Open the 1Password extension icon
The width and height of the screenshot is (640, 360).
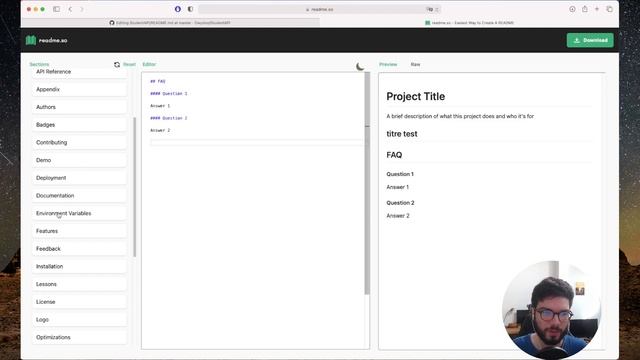178,9
